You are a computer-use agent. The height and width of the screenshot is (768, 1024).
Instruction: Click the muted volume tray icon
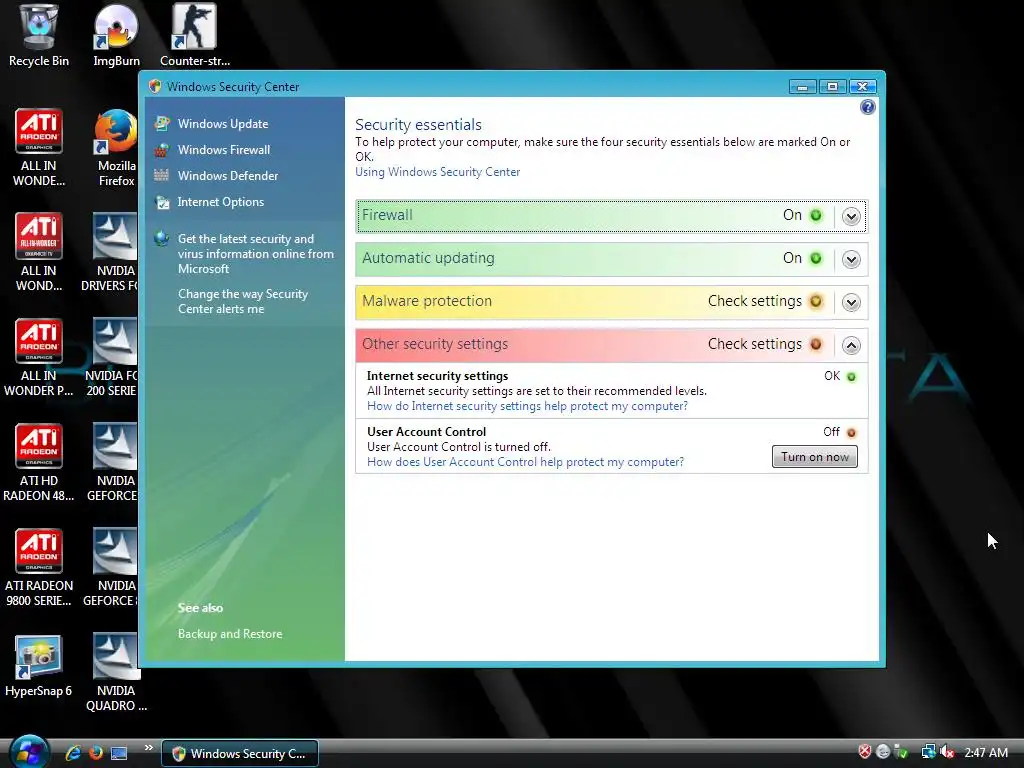point(947,752)
